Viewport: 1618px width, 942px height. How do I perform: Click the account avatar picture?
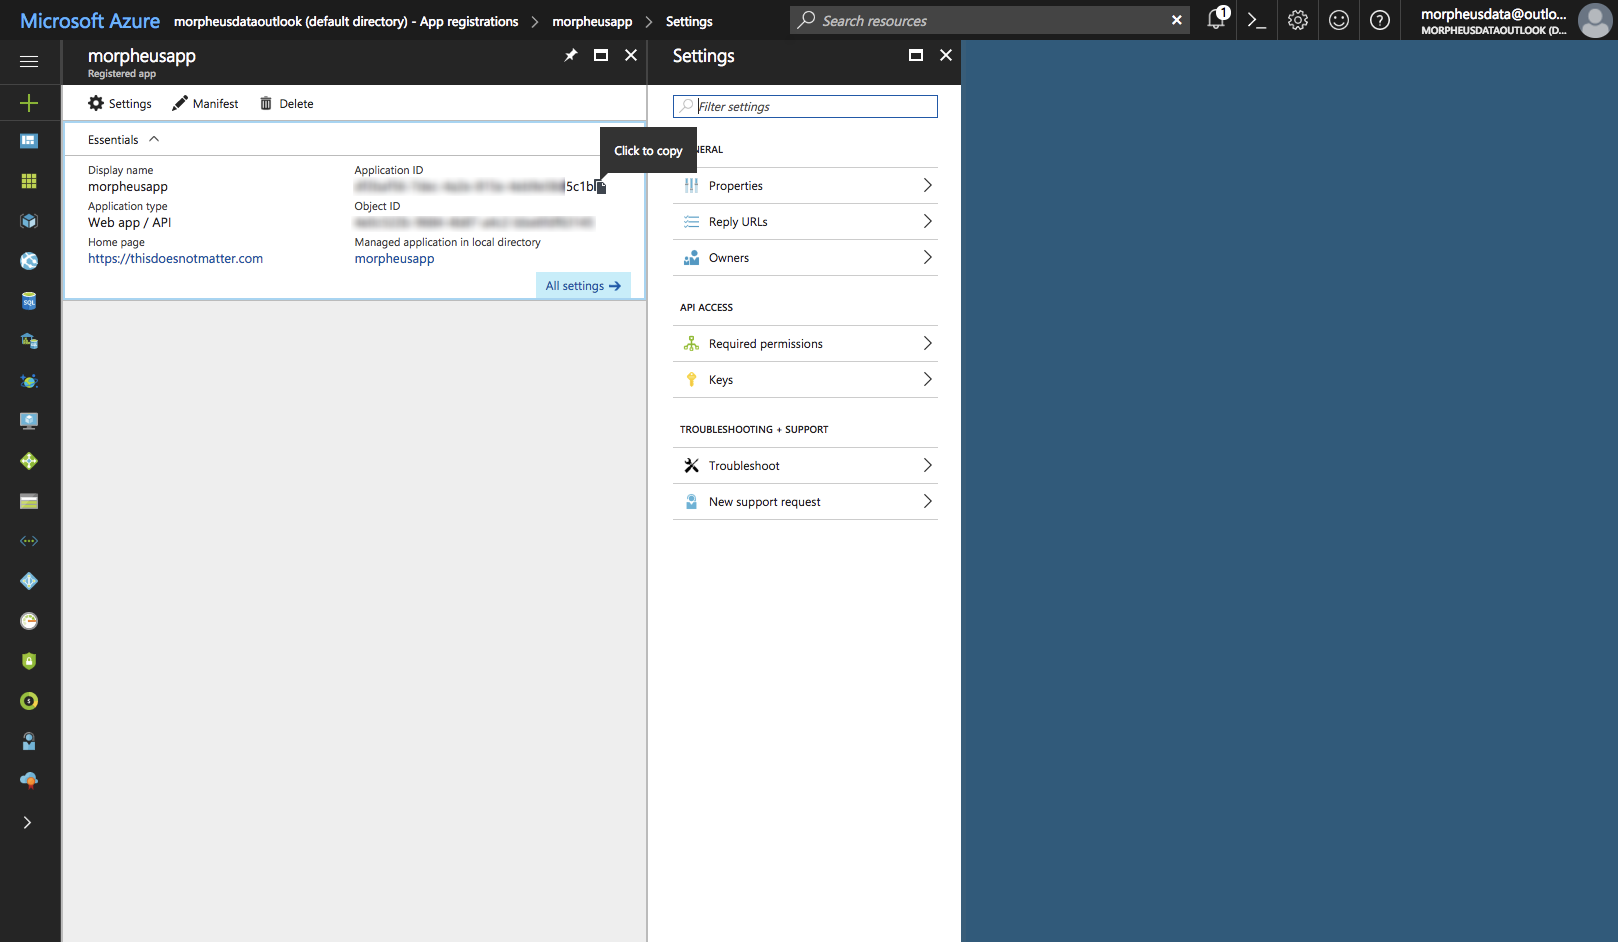[1595, 20]
